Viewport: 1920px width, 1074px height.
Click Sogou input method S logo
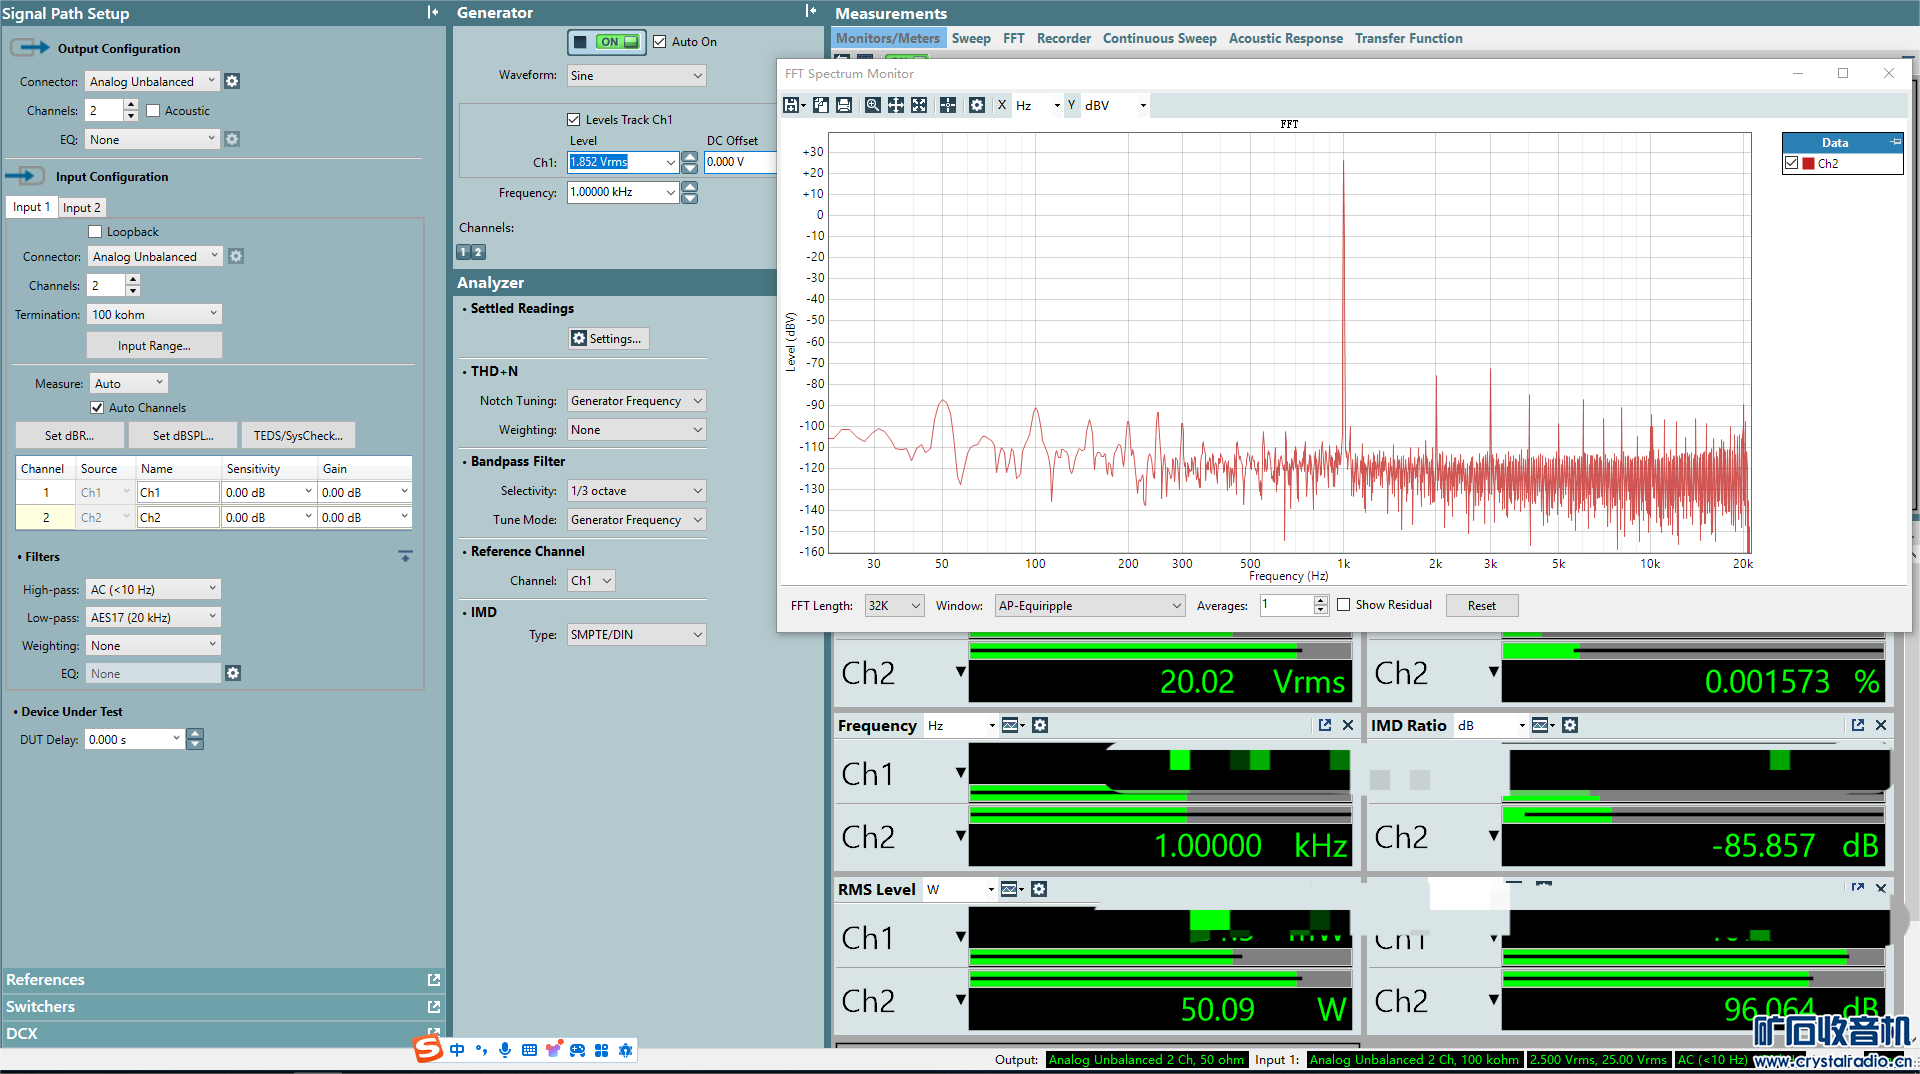coord(428,1049)
